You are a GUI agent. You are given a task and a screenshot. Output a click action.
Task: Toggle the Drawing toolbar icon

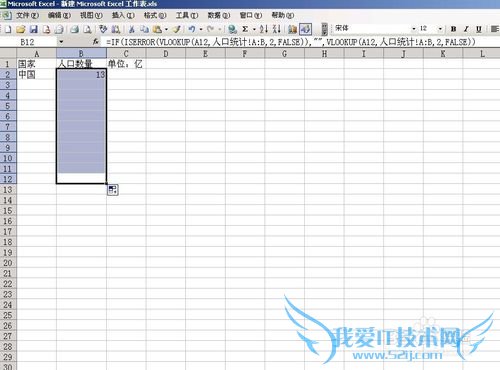click(x=305, y=29)
